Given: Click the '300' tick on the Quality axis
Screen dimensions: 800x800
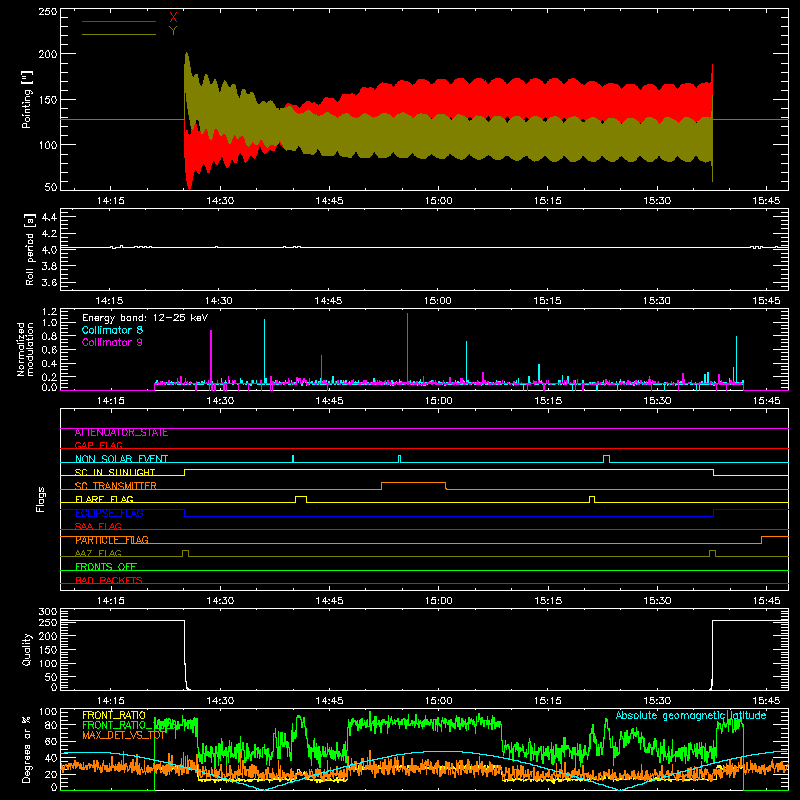Looking at the screenshot, I should point(48,612).
